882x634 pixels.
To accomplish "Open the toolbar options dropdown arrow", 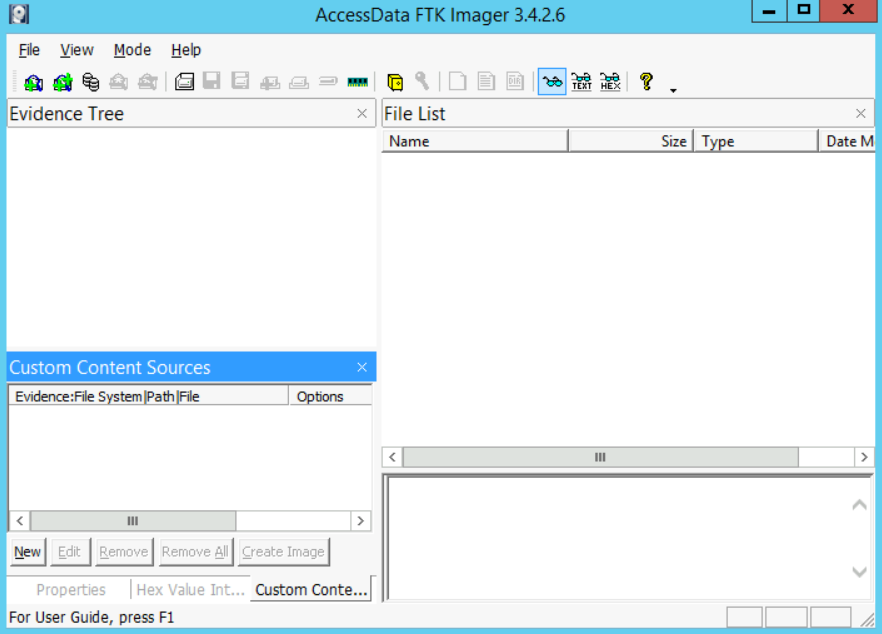I will click(673, 90).
